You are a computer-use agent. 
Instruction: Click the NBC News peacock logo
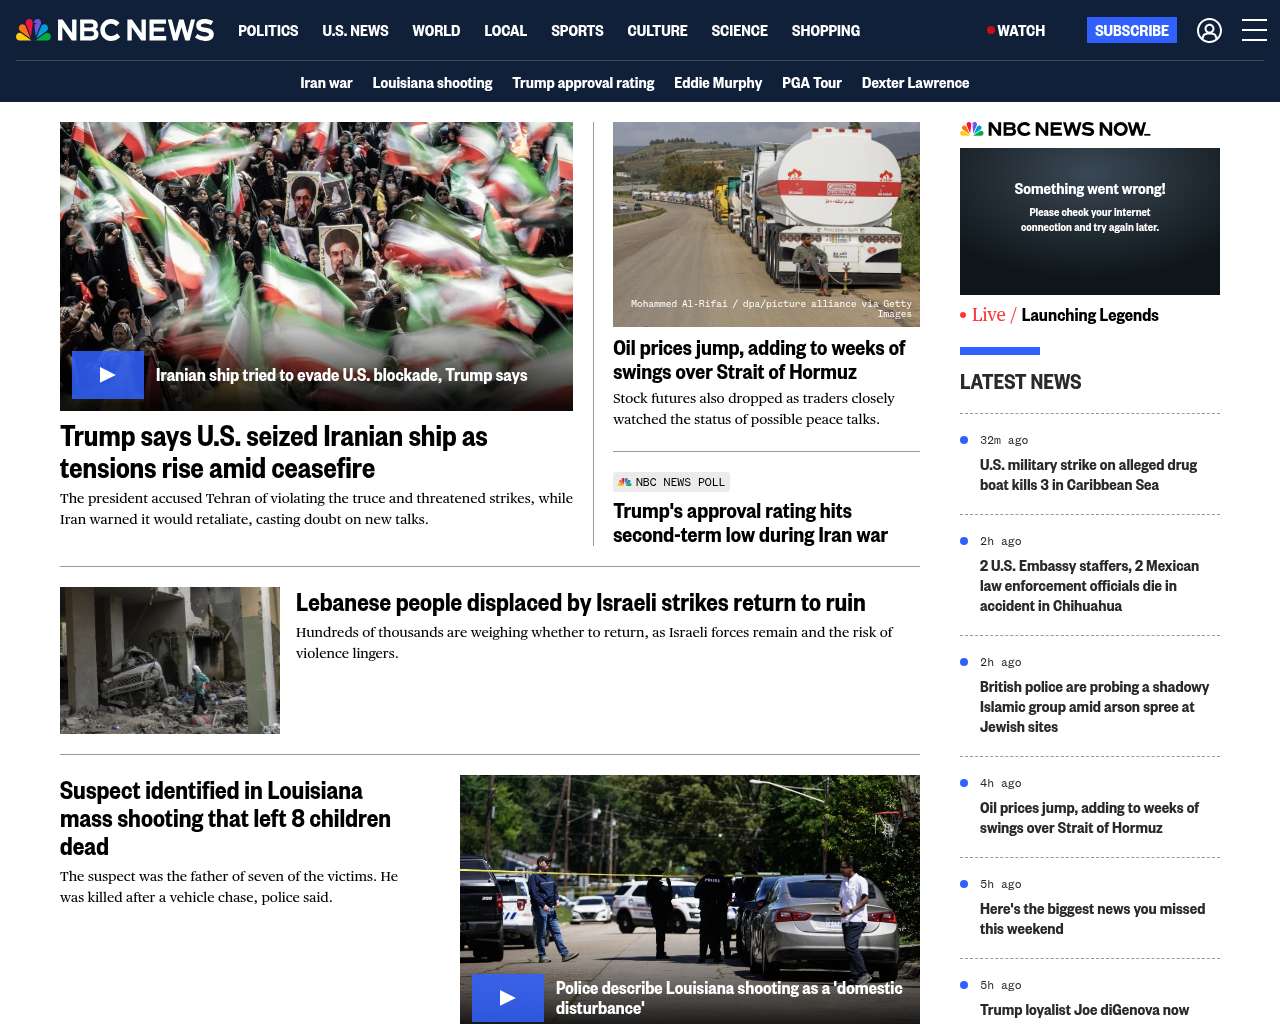pyautogui.click(x=115, y=30)
